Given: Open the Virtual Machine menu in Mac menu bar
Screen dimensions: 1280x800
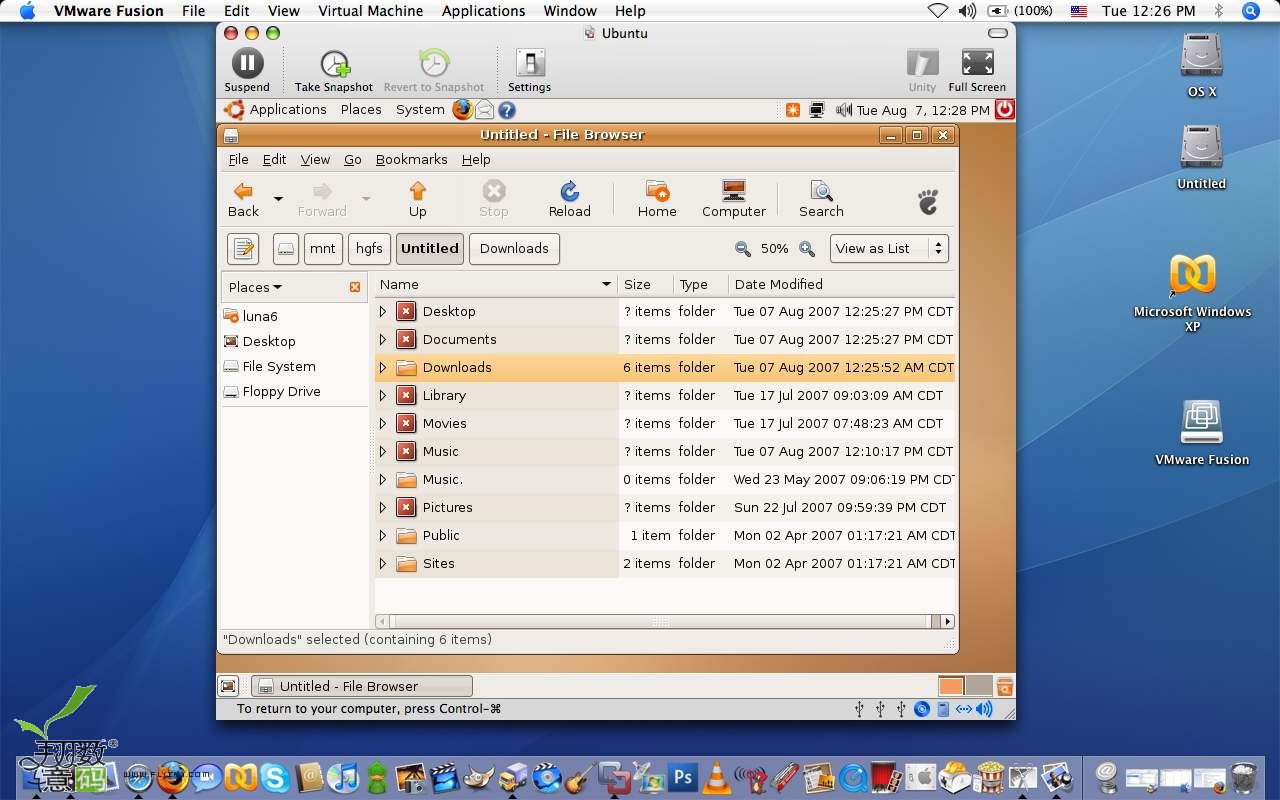Looking at the screenshot, I should [x=370, y=11].
